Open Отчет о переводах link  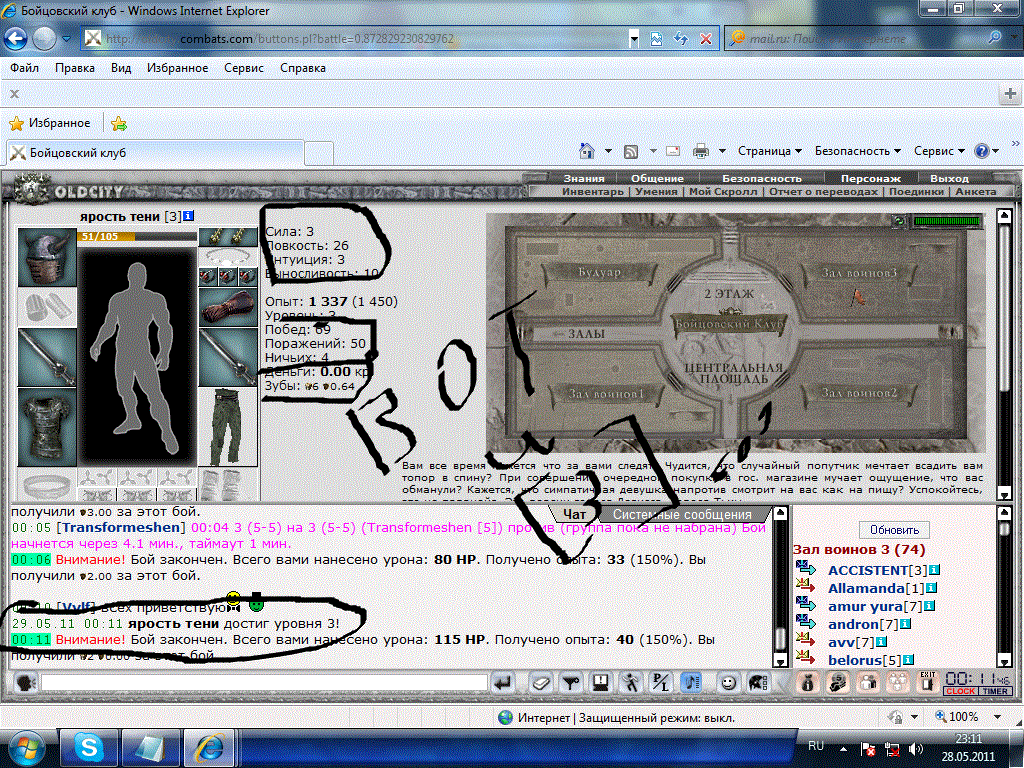(823, 191)
